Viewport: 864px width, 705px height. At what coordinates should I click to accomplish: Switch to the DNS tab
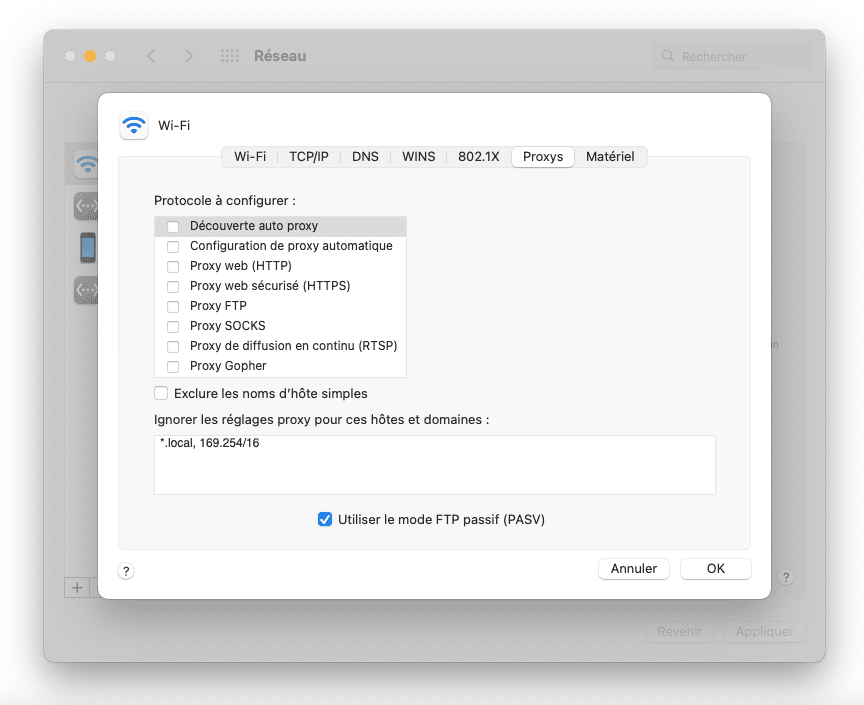point(365,157)
